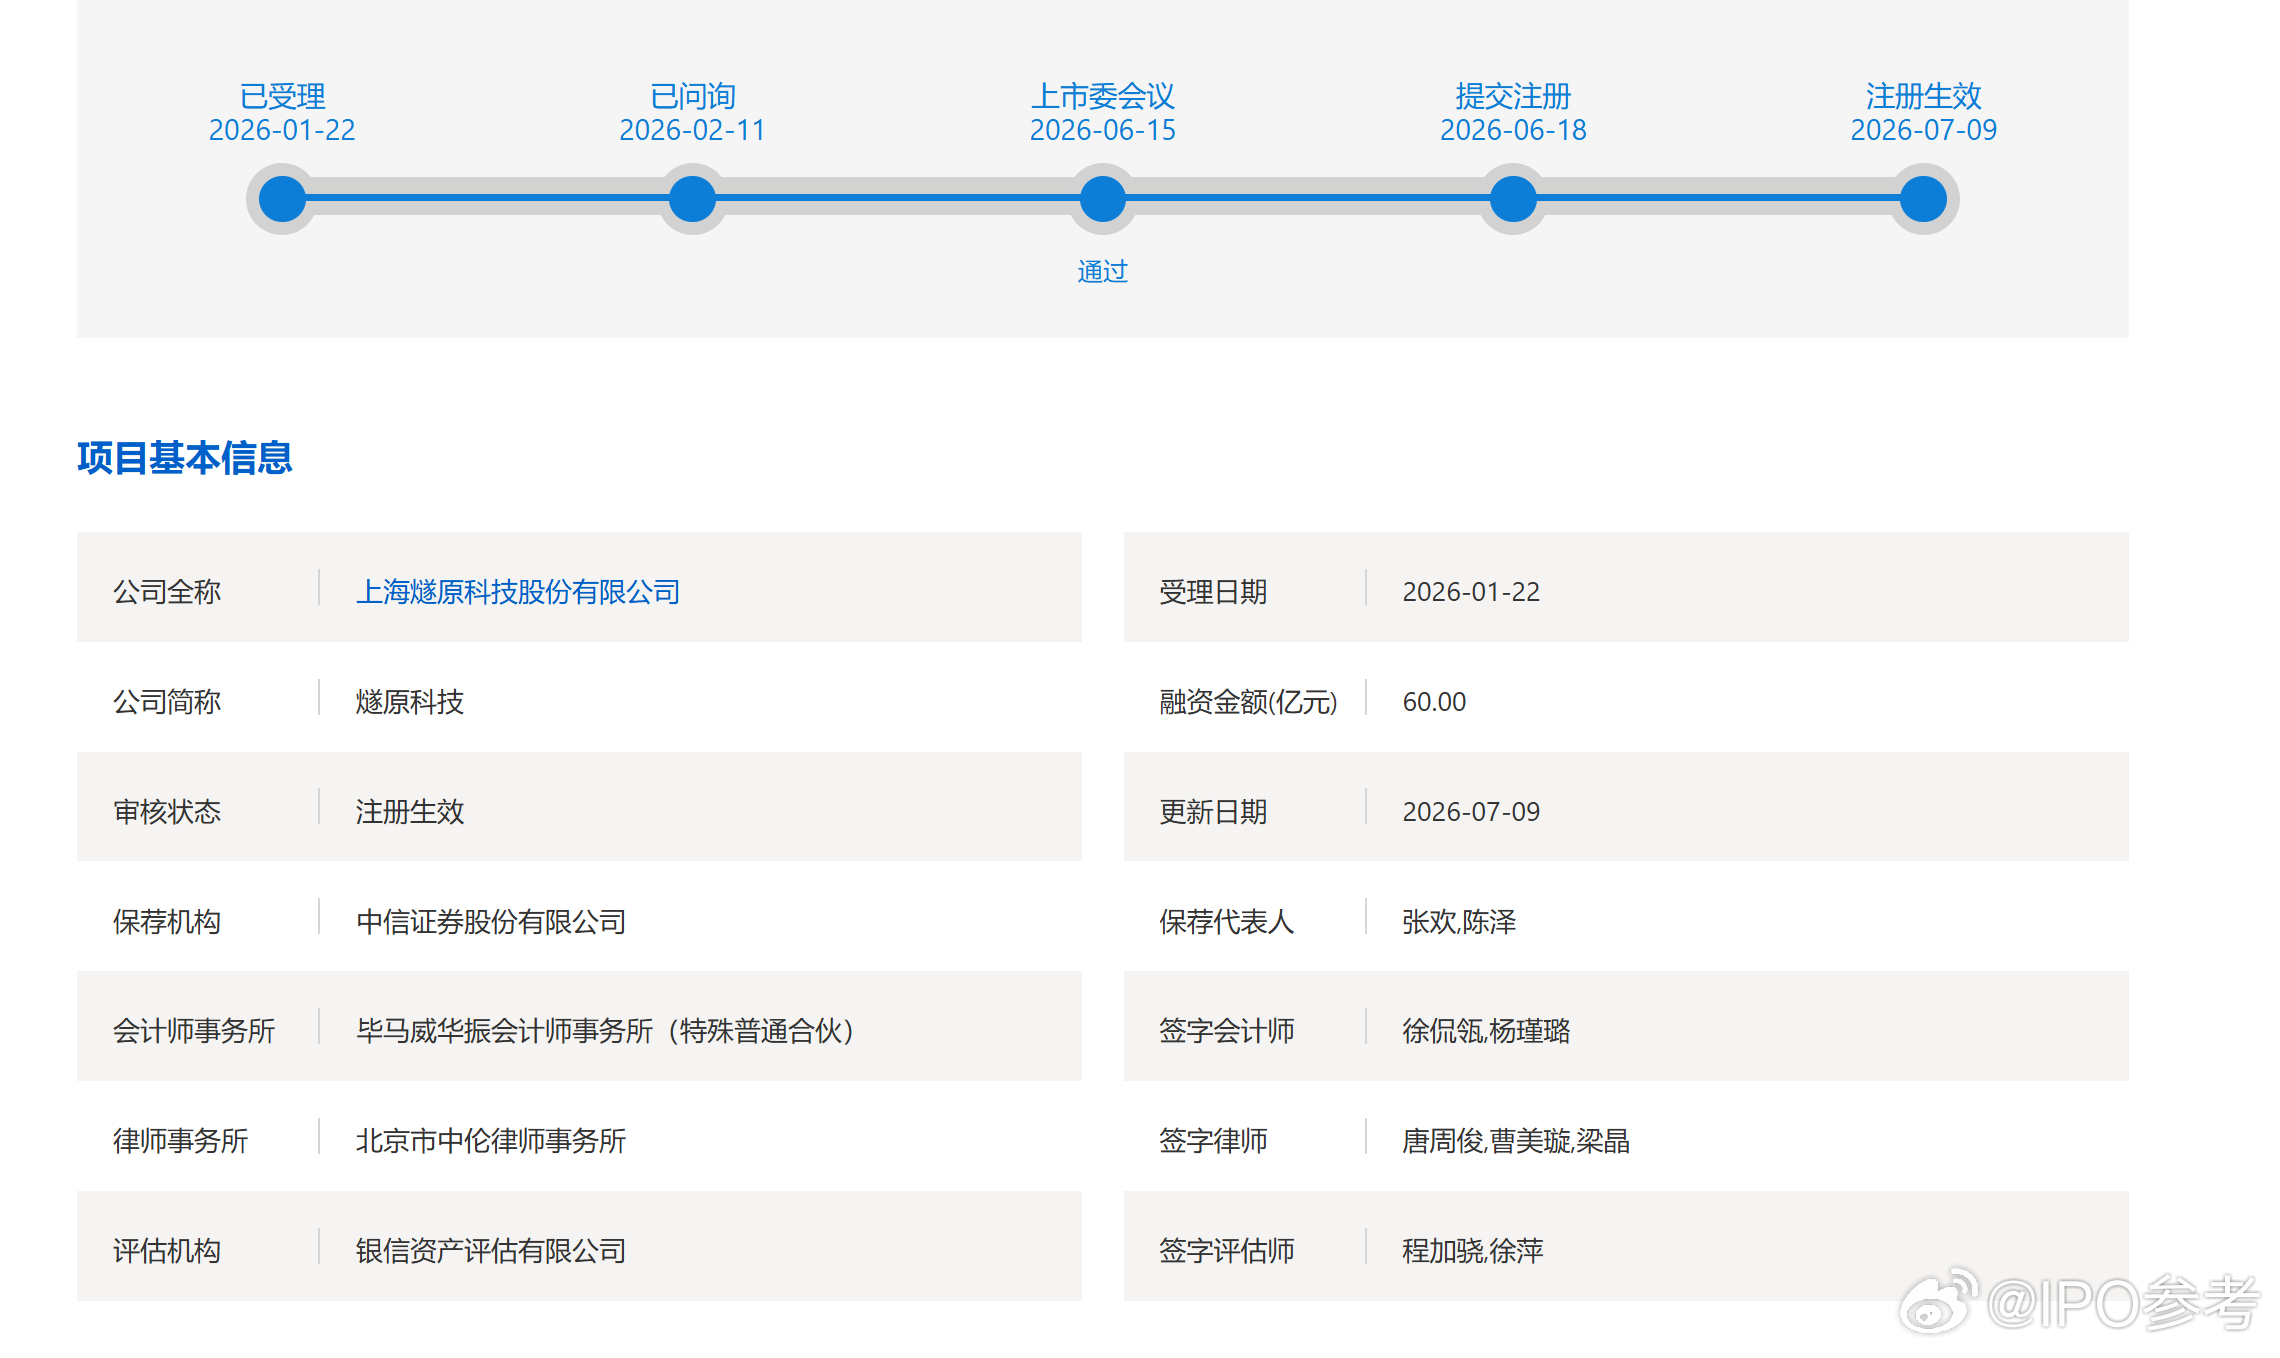
Task: Click the 受理日期 field label
Action: 1213,592
